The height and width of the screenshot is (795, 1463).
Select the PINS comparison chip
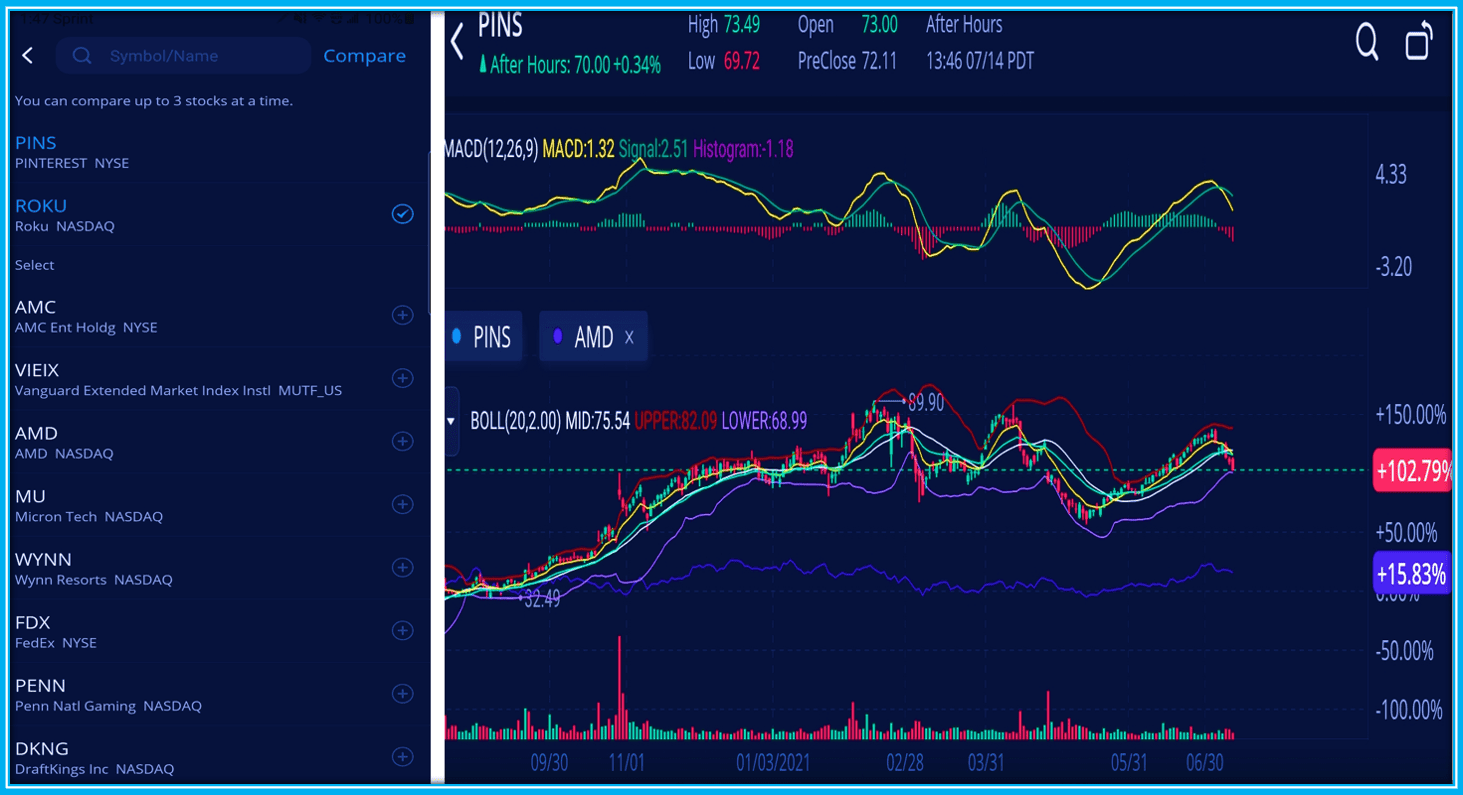click(482, 337)
